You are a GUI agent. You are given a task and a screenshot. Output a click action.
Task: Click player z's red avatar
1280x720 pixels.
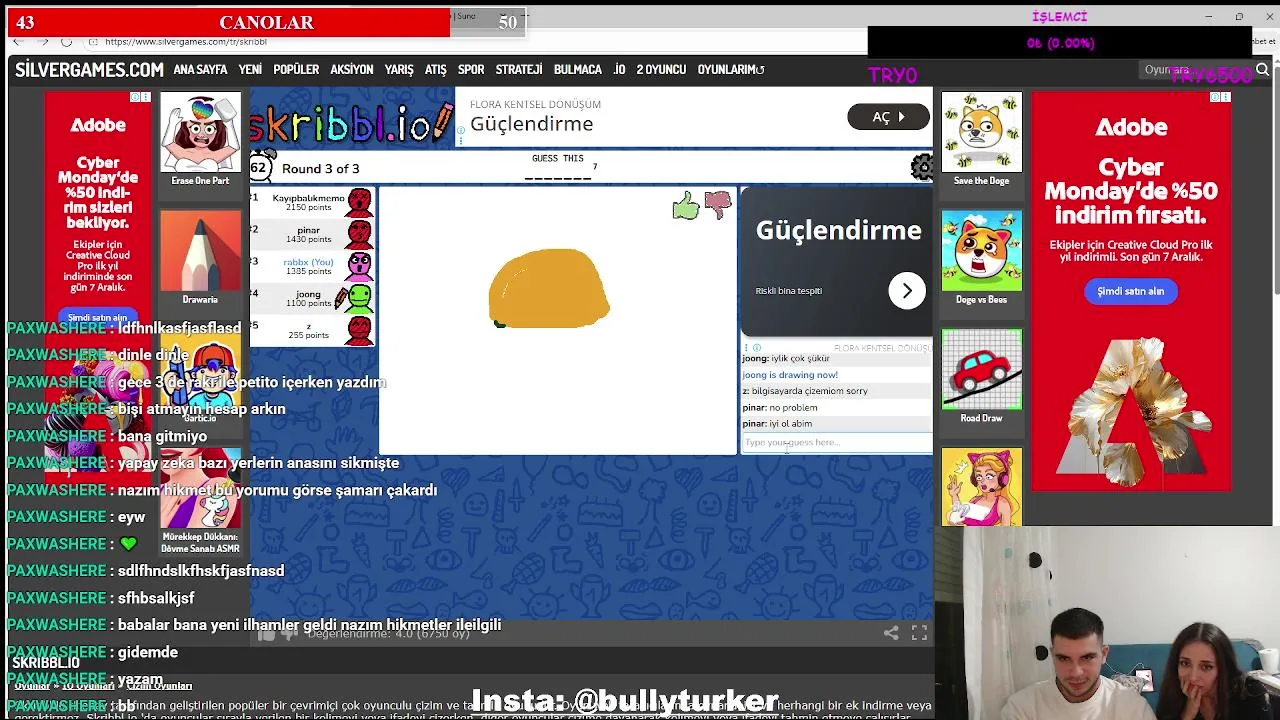(x=360, y=330)
